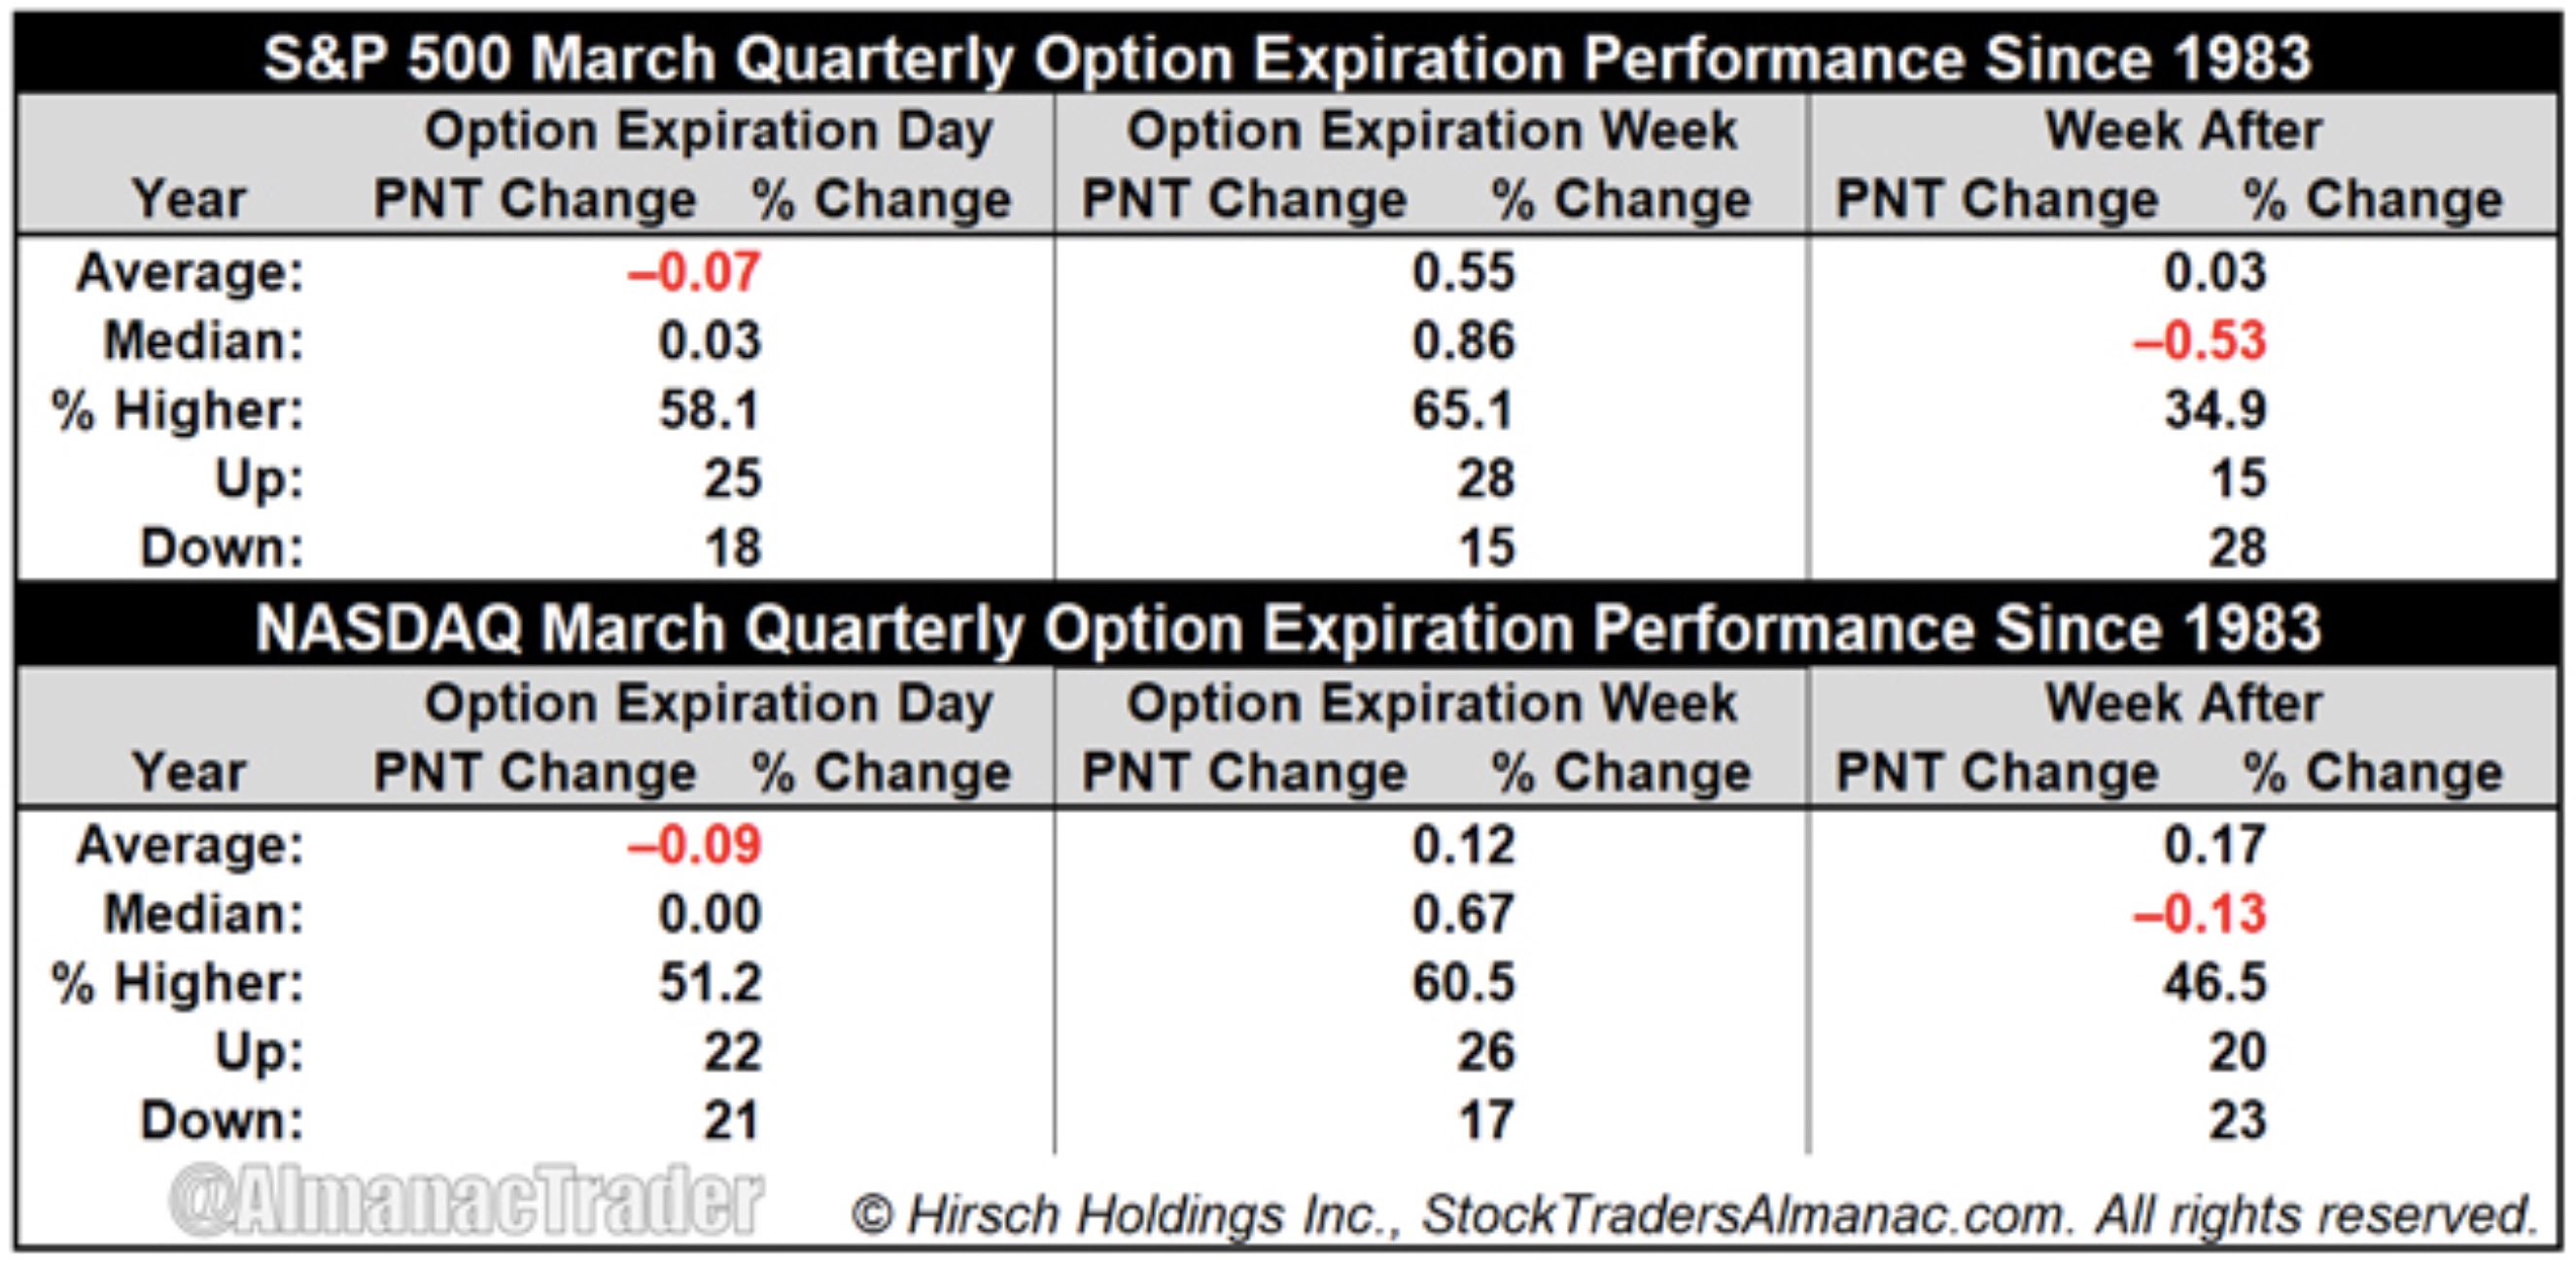Click the red -0.09 average value
Screen dimensions: 2576x1264
(695, 845)
